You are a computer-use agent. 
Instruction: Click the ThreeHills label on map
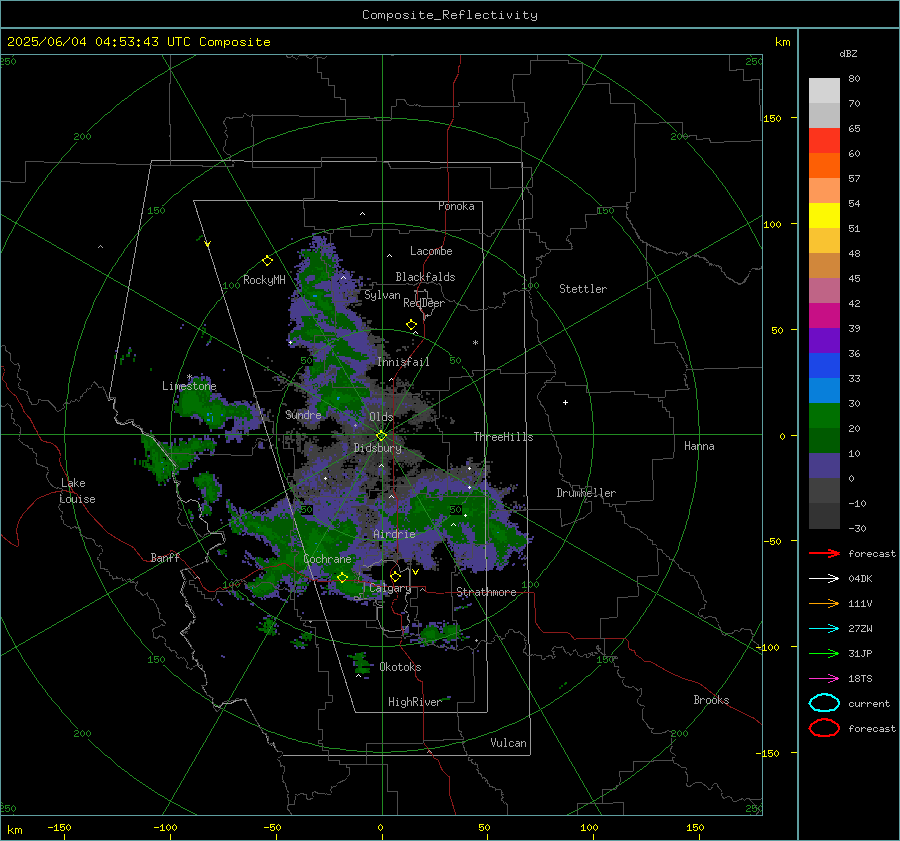tap(503, 437)
